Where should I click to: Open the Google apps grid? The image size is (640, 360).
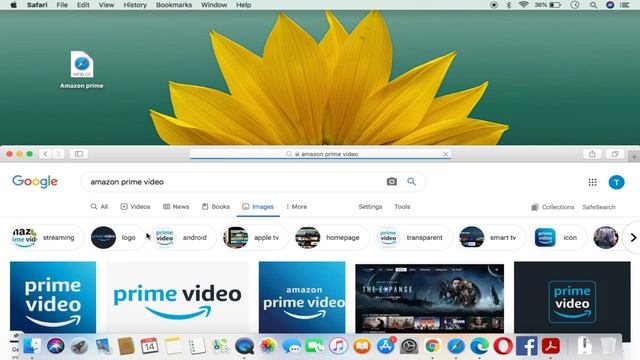(x=592, y=182)
